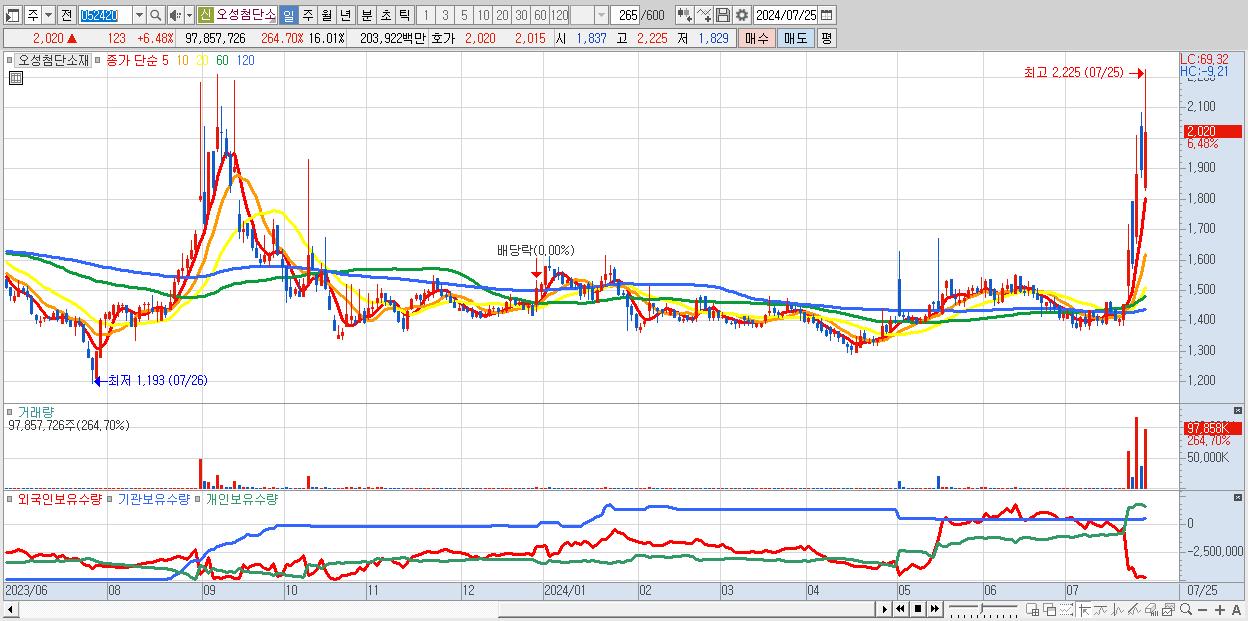Select the 60 interval tab
The image size is (1248, 621).
[x=540, y=15]
